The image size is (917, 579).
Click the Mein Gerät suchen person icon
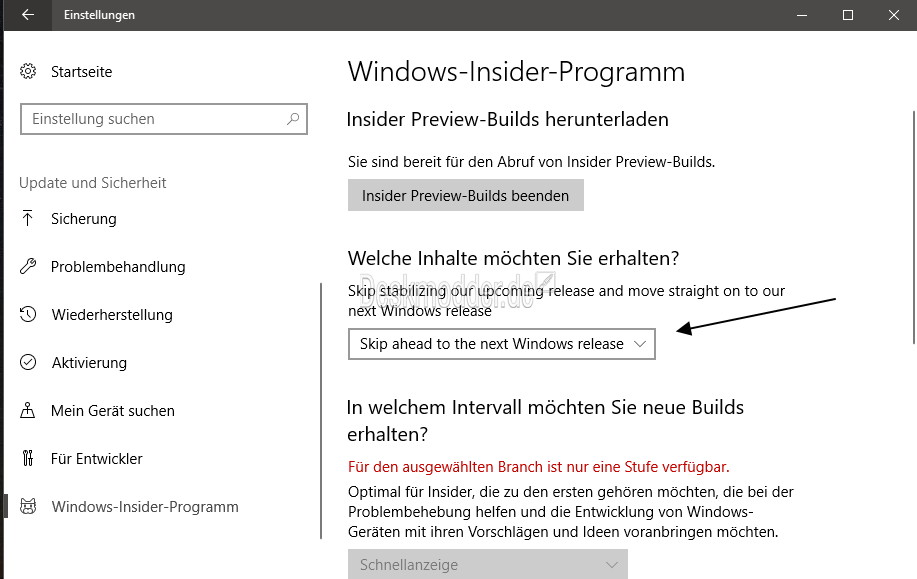point(27,410)
